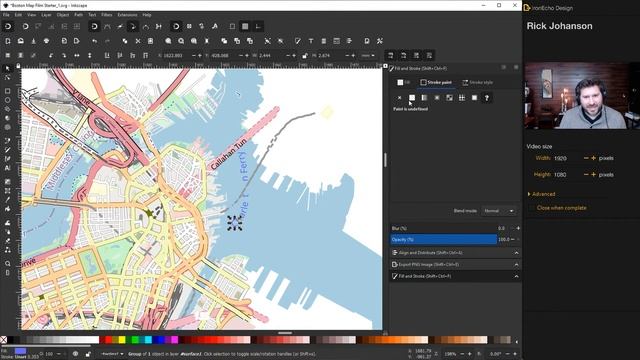Click the New document icon
The width and height of the screenshot is (640, 360).
[8, 41]
